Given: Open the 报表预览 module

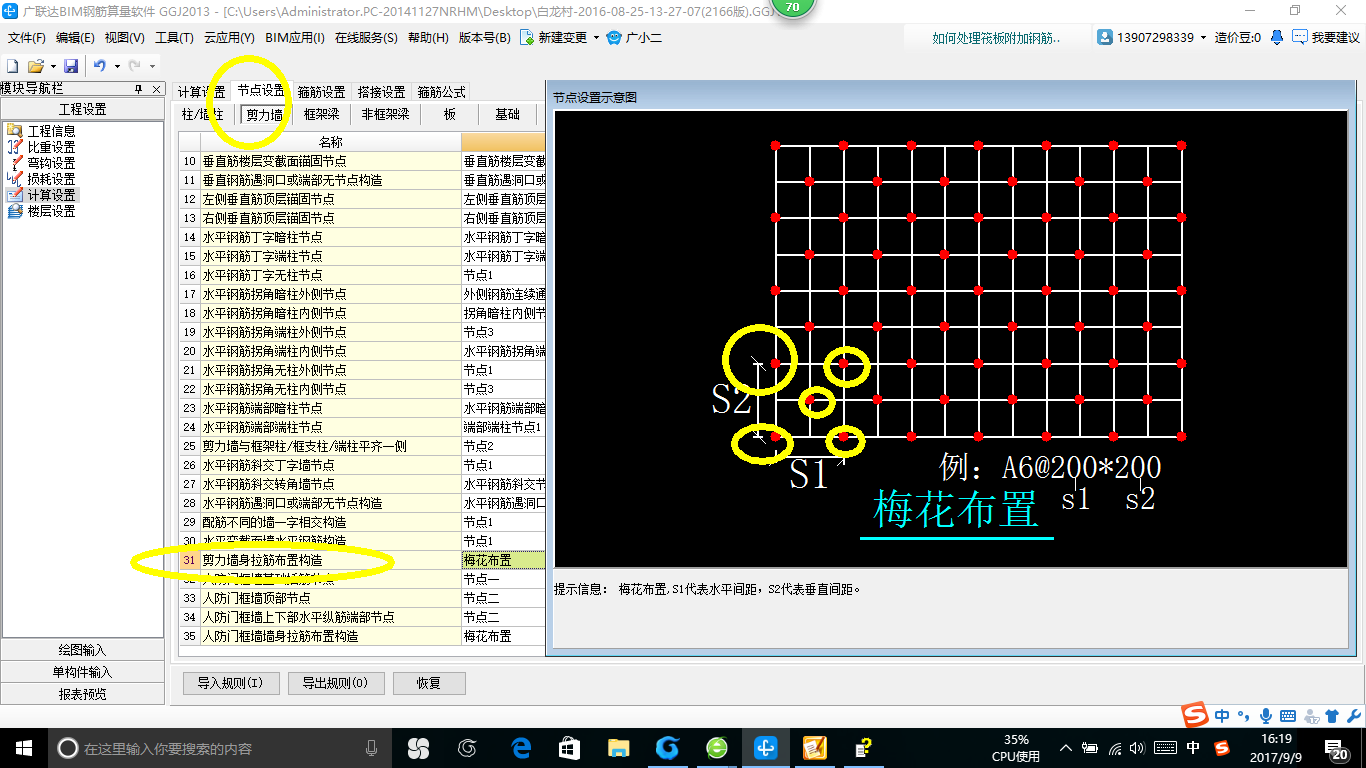Looking at the screenshot, I should tap(82, 694).
